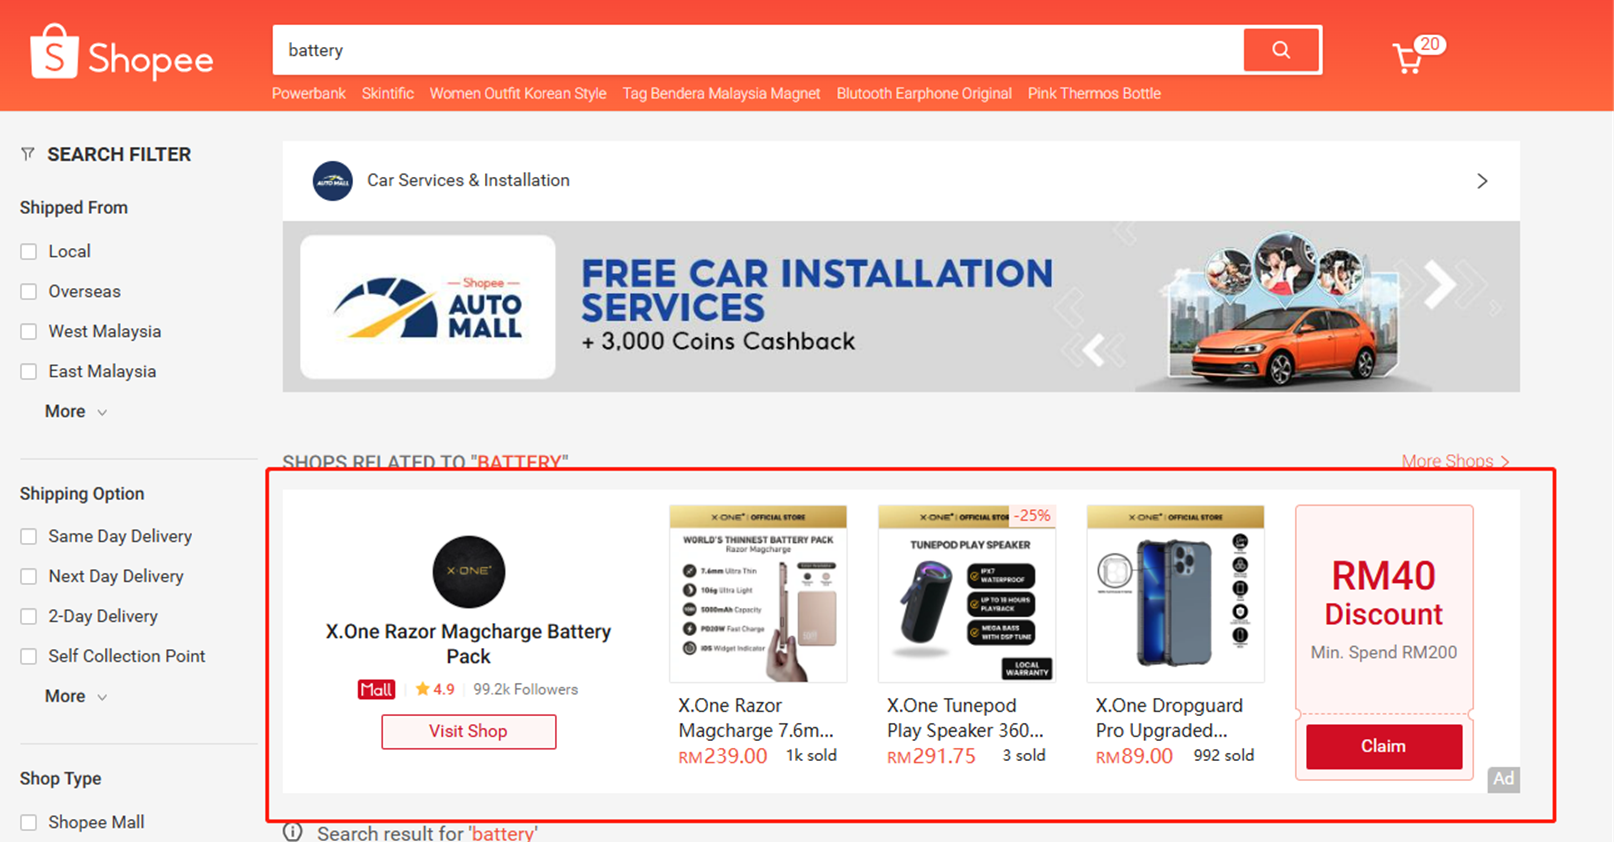Click the search filter funnel icon
1614x842 pixels.
click(28, 154)
